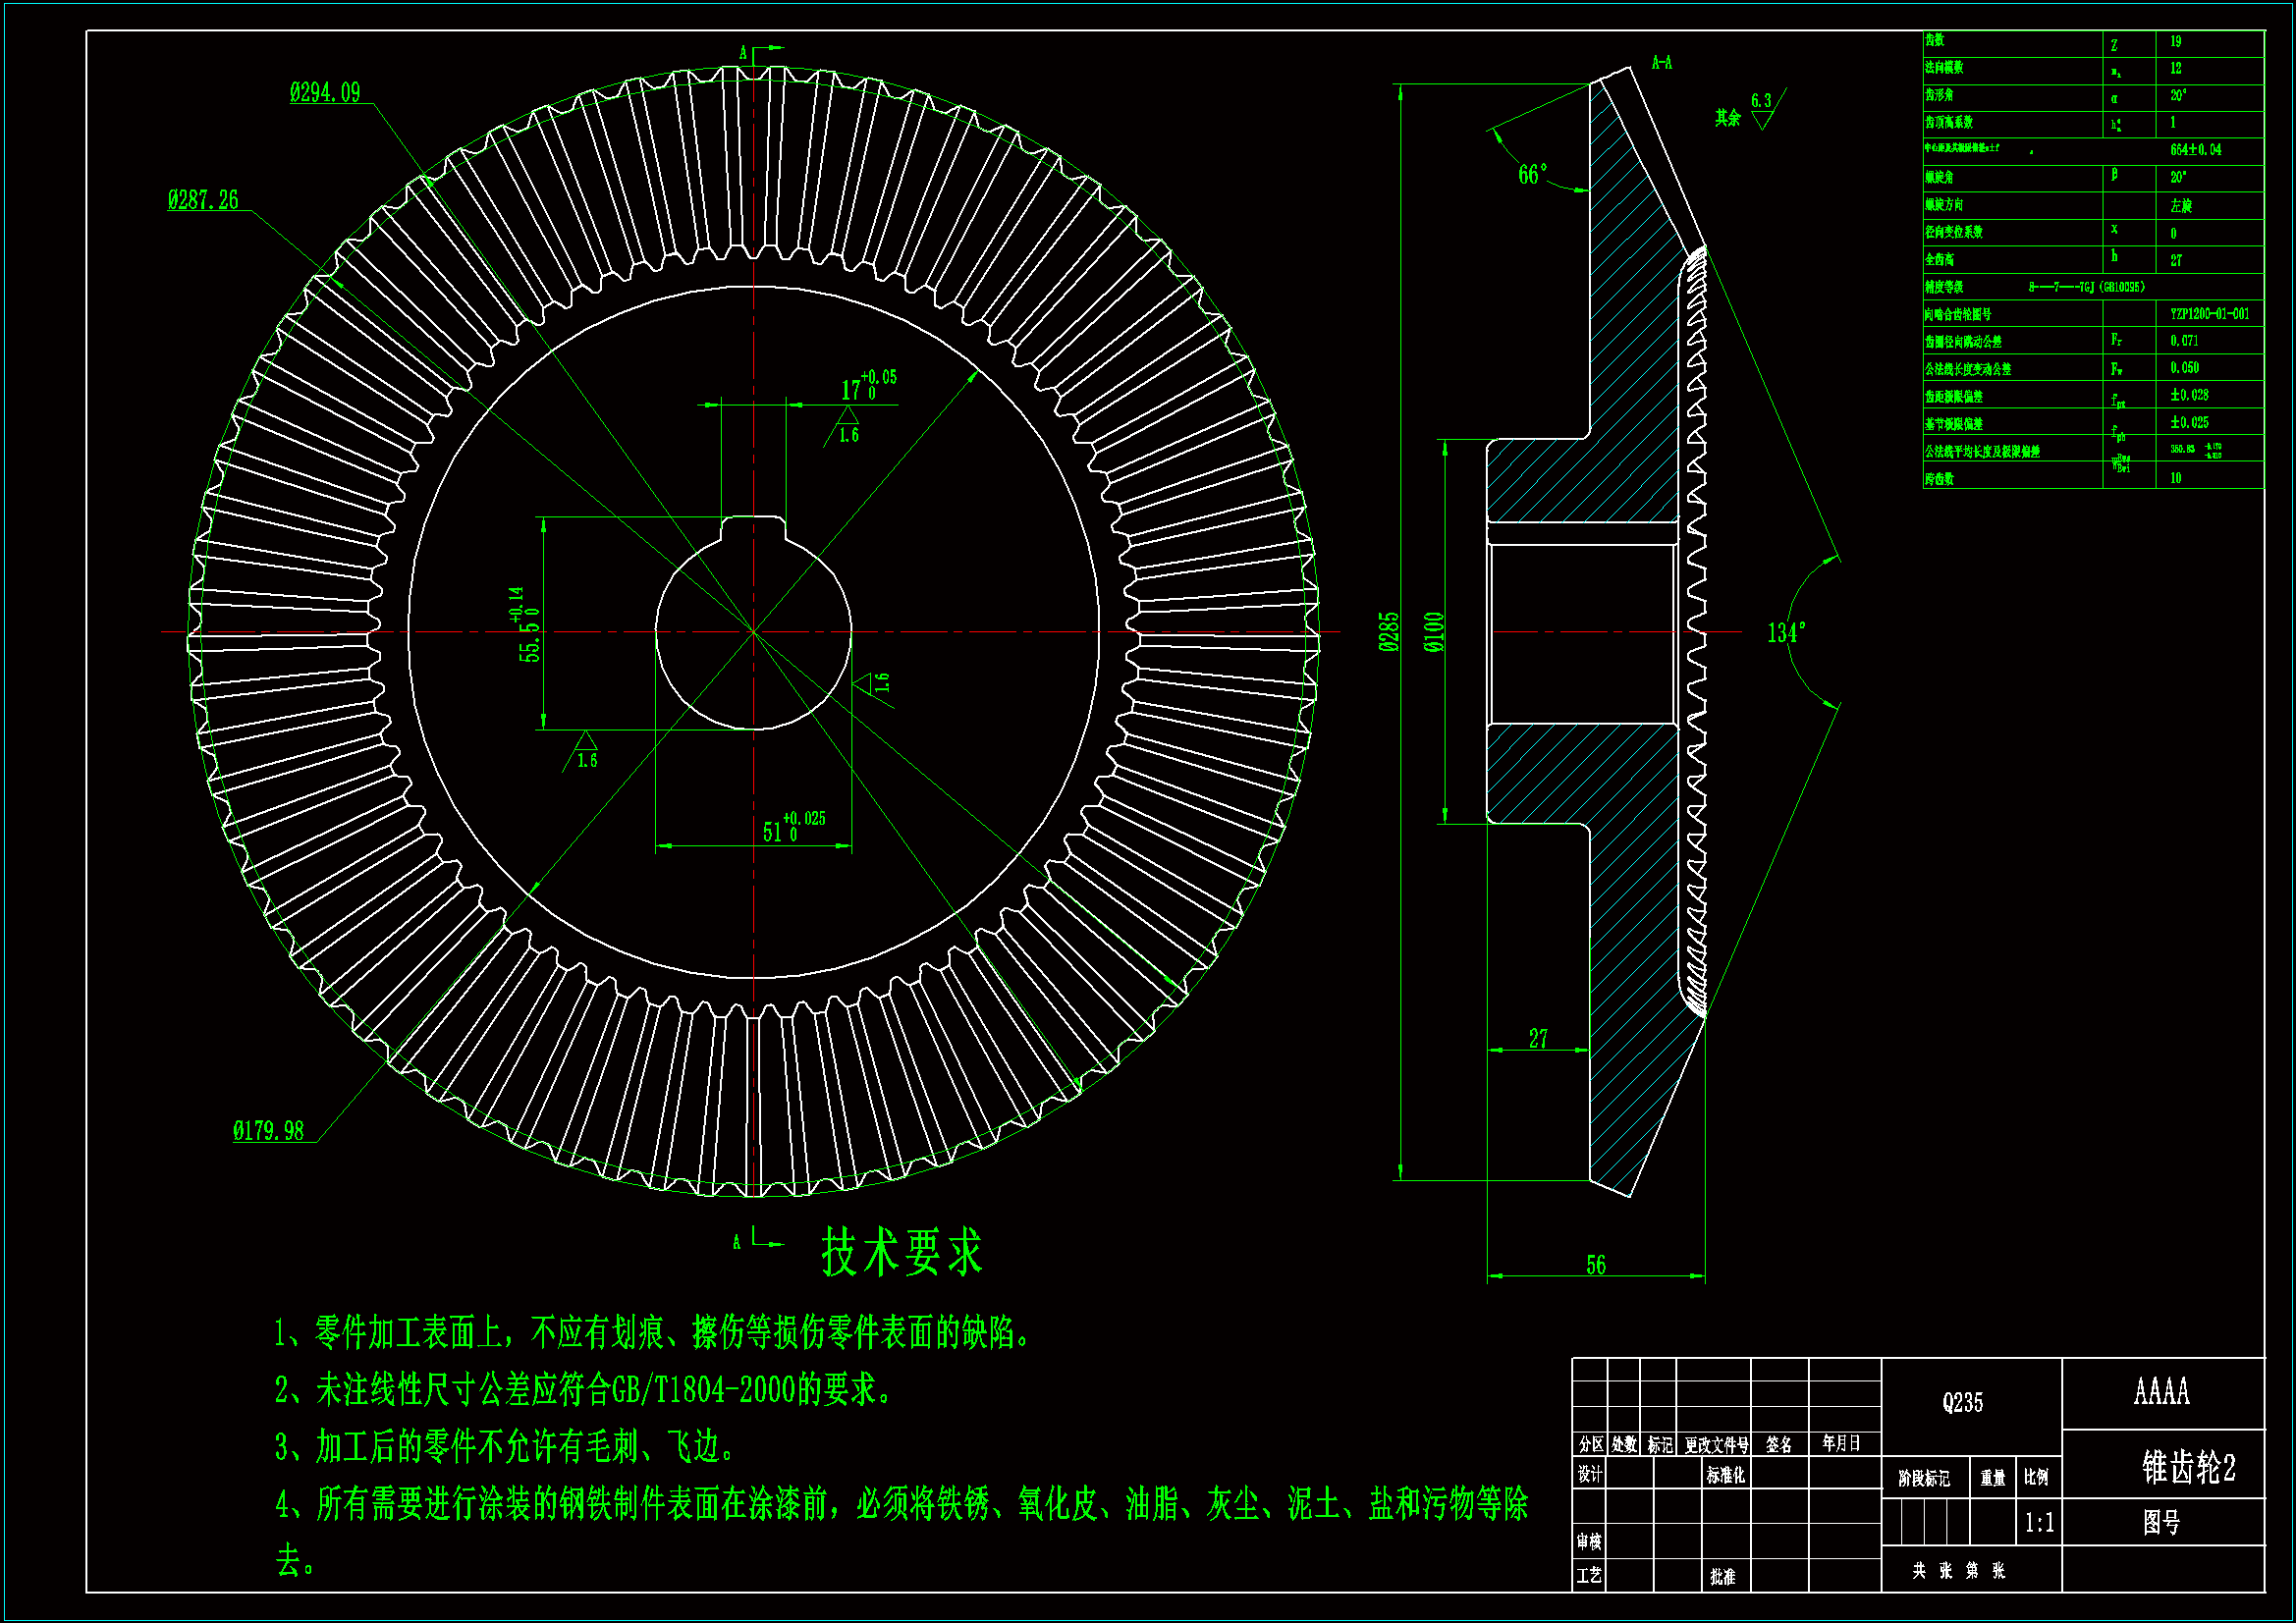Image resolution: width=2296 pixels, height=1623 pixels.
Task: Select the 1:1 scale cell
Action: (x=2039, y=1523)
